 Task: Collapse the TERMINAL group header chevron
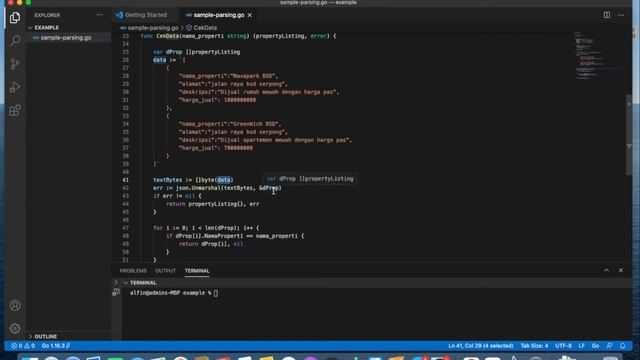coord(125,282)
